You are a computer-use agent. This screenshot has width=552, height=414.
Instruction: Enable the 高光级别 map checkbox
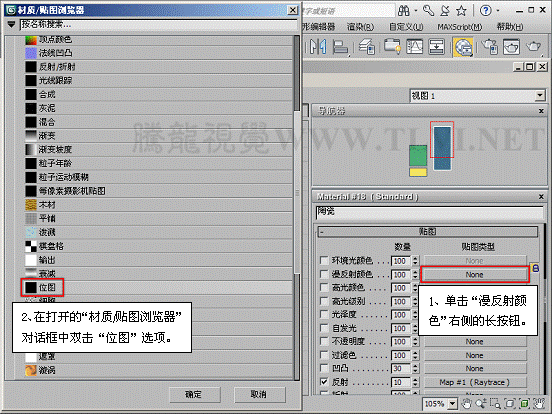click(324, 301)
